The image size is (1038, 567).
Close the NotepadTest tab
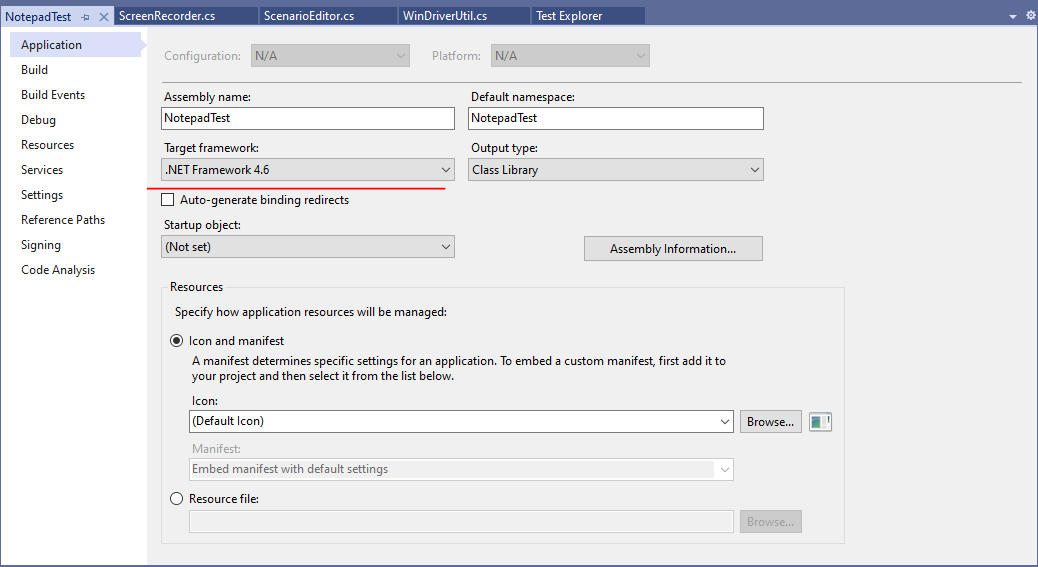(104, 17)
